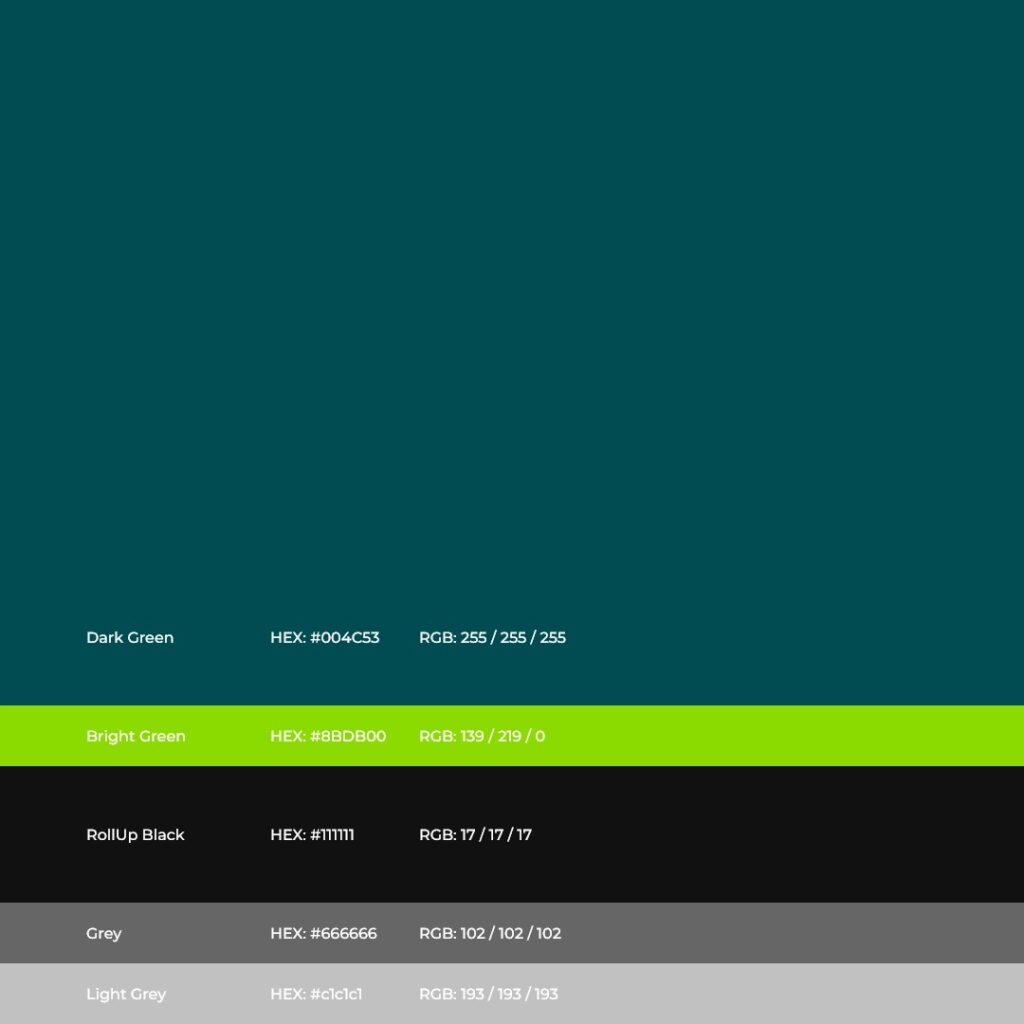Click the "RollUp Black" color name
This screenshot has width=1024, height=1024.
(x=135, y=835)
